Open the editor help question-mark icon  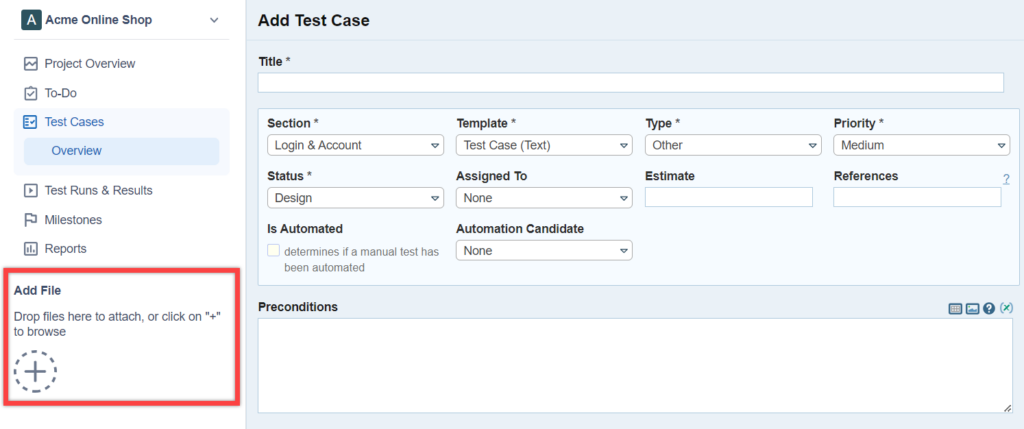tap(988, 308)
